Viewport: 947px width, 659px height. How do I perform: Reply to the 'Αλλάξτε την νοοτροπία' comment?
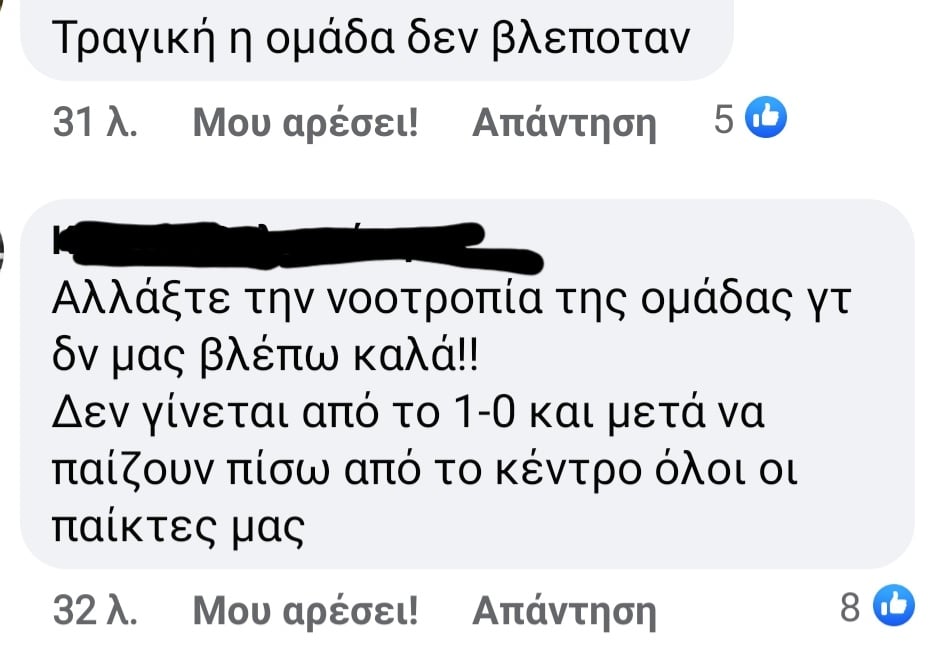pyautogui.click(x=564, y=611)
